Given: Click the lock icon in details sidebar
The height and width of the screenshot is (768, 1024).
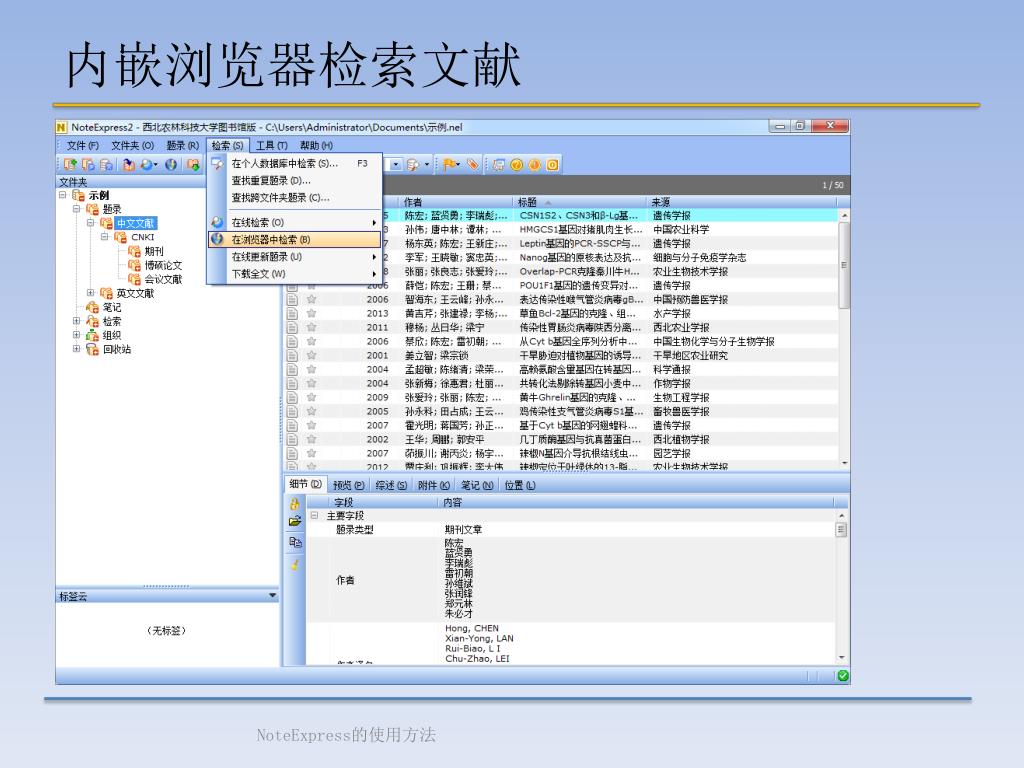Looking at the screenshot, I should coord(295,504).
